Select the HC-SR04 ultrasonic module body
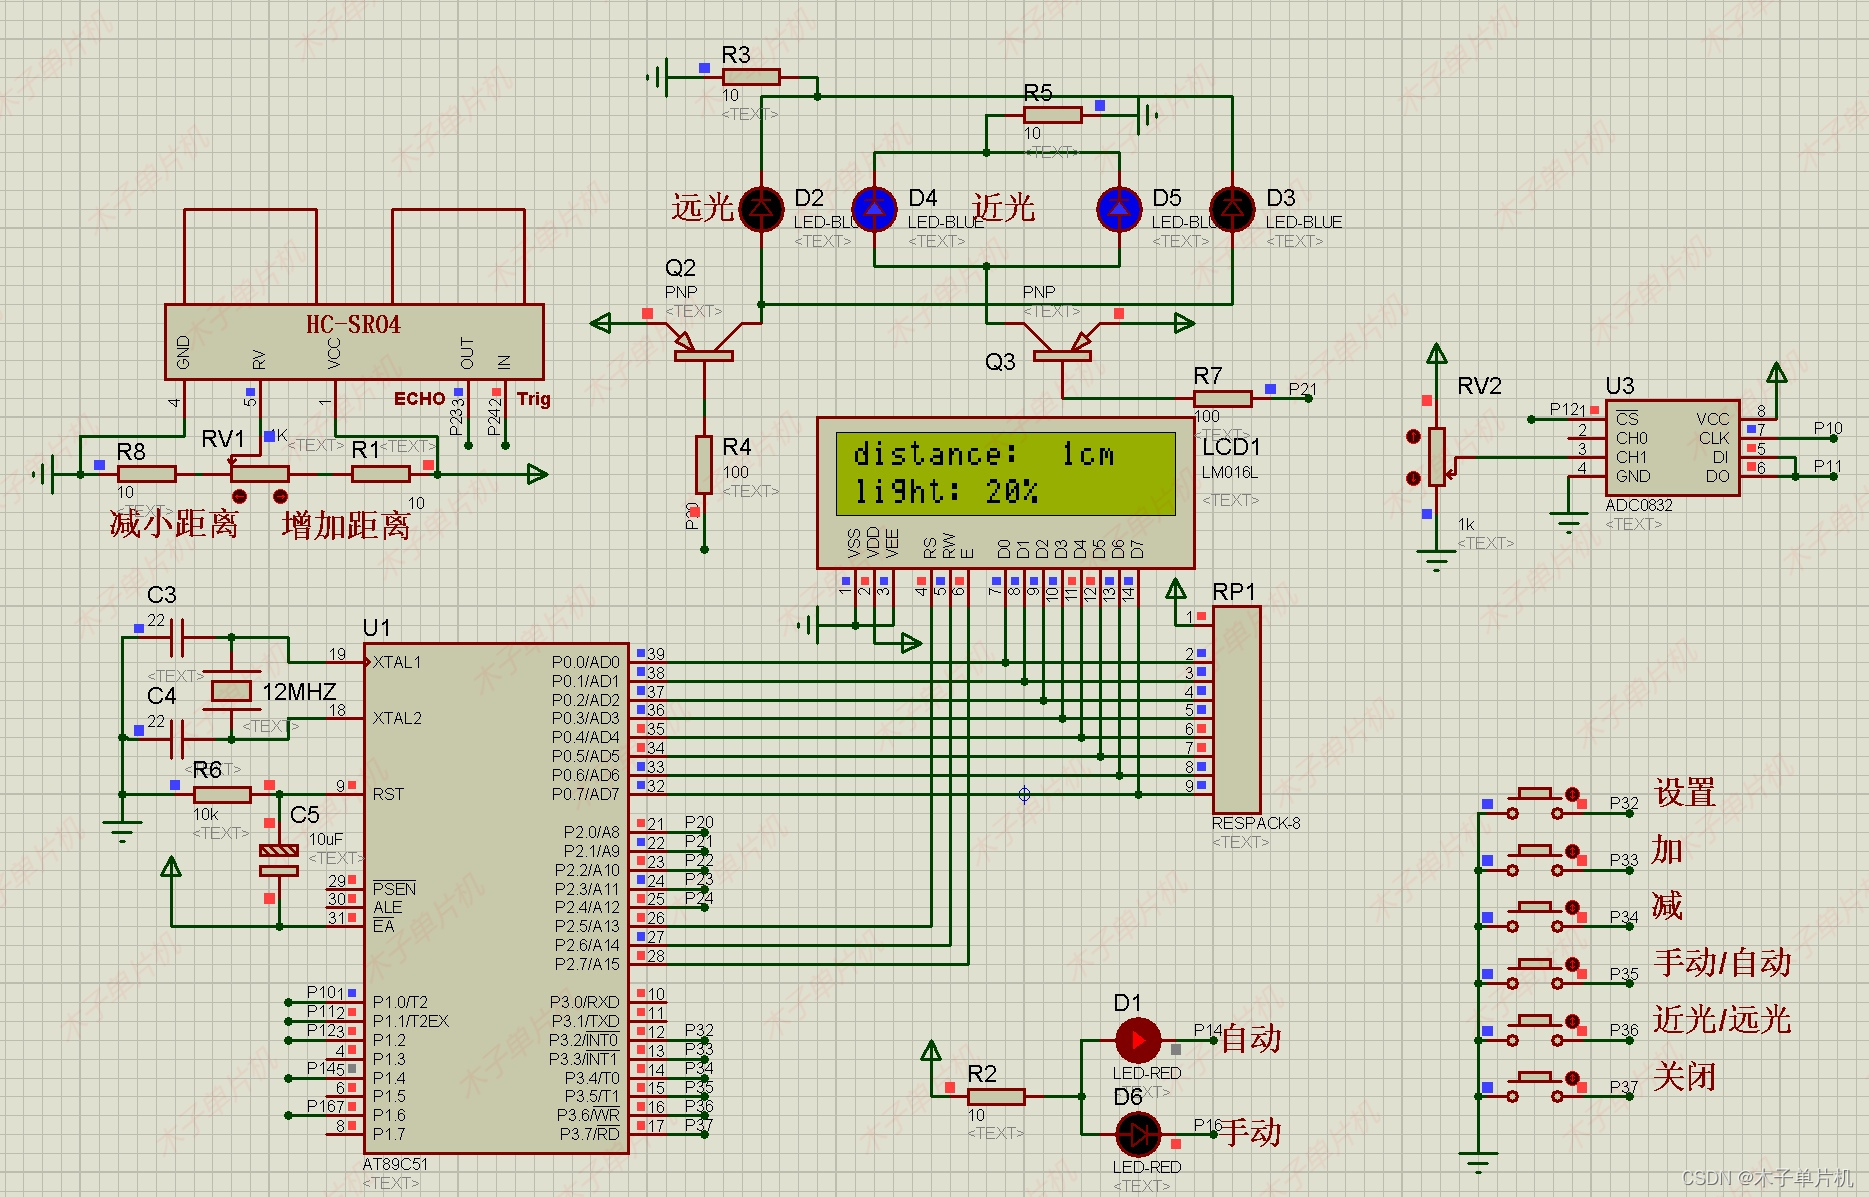 [354, 341]
